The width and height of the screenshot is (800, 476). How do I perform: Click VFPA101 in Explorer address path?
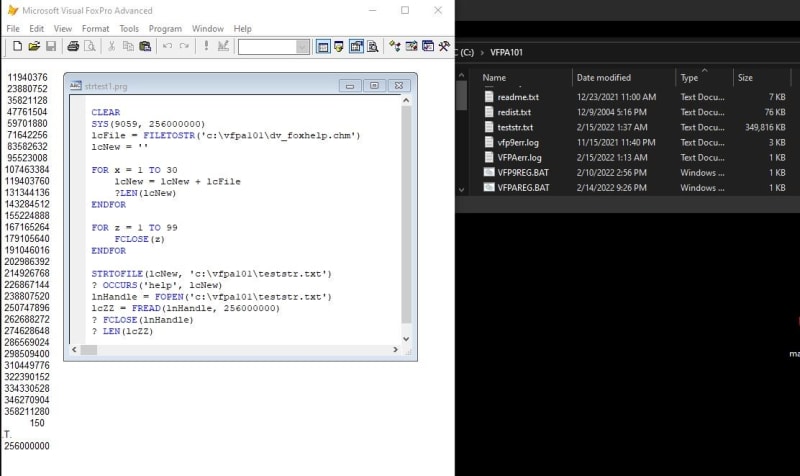click(506, 52)
